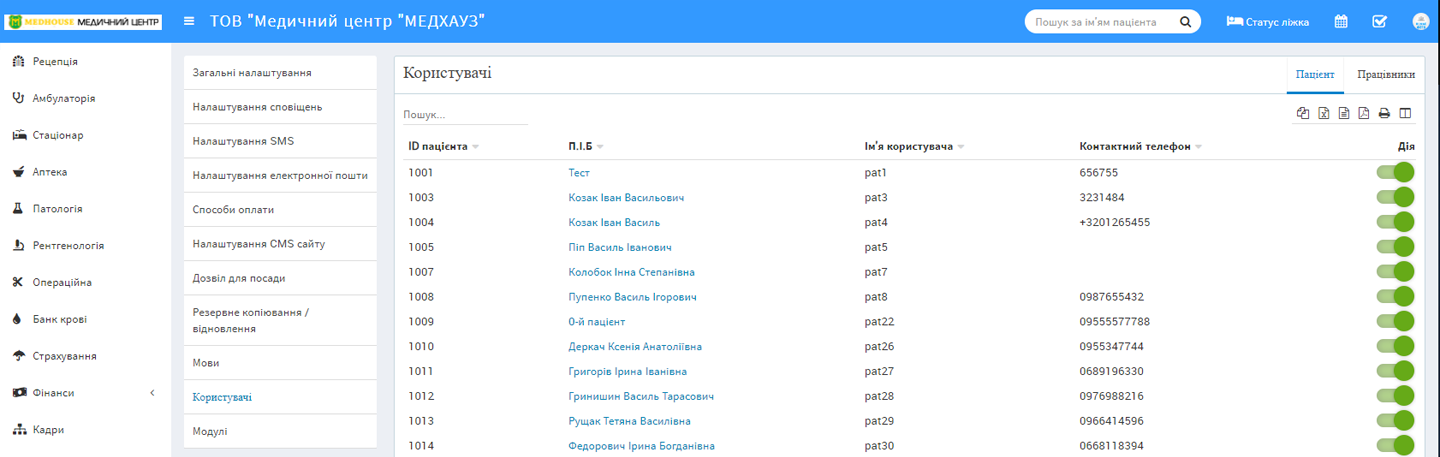The width and height of the screenshot is (1440, 457).
Task: Open Дозвіл для посади settings
Action: (280, 278)
